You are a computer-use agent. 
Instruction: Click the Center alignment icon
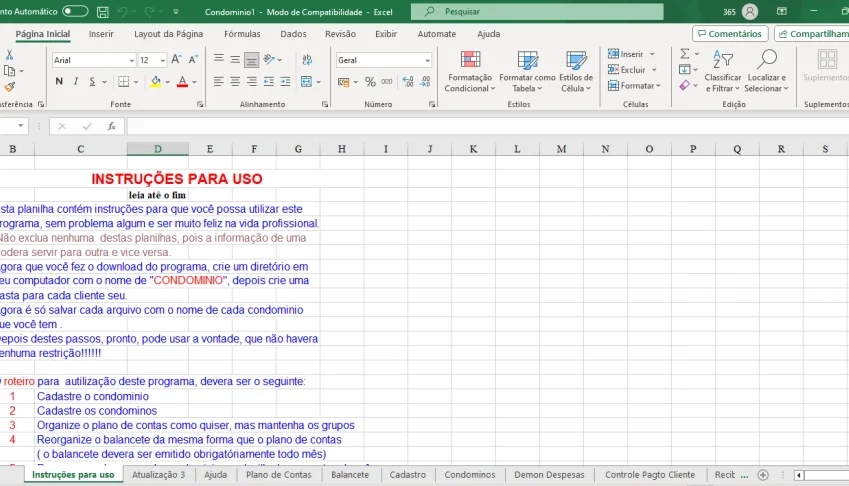coord(235,82)
